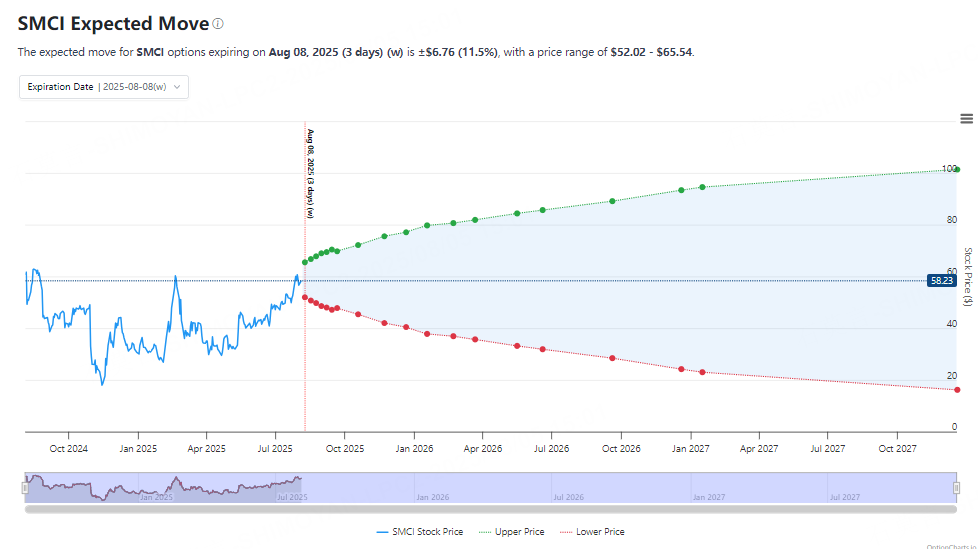Click the Jan 2026 x-axis label
The image size is (978, 549).
[414, 449]
